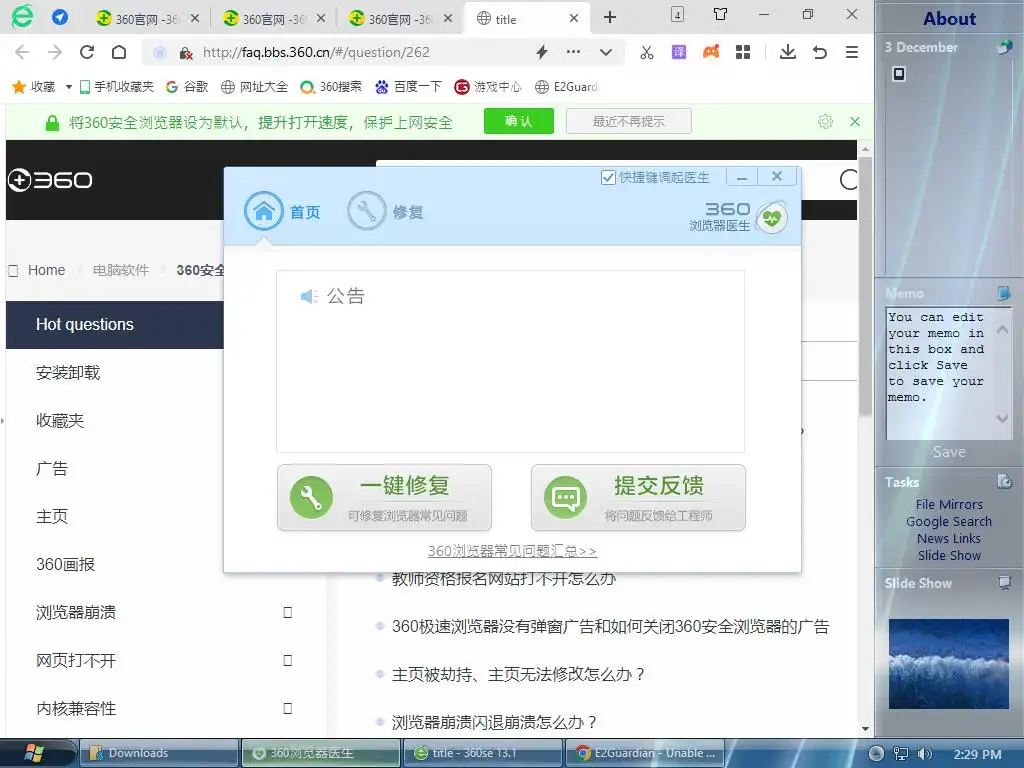Open the File Mirrors task link

coord(949,504)
